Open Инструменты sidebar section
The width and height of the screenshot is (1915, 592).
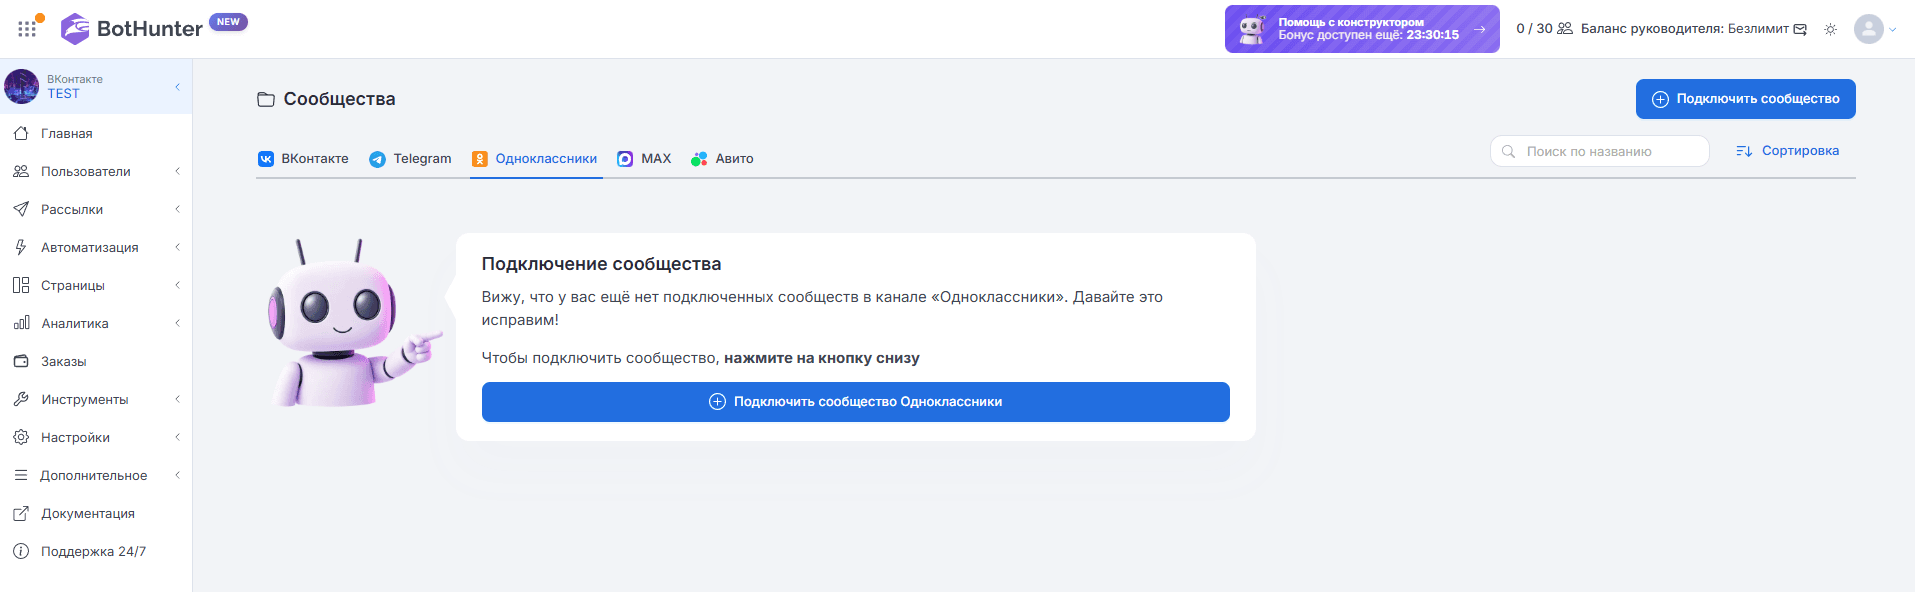click(96, 399)
